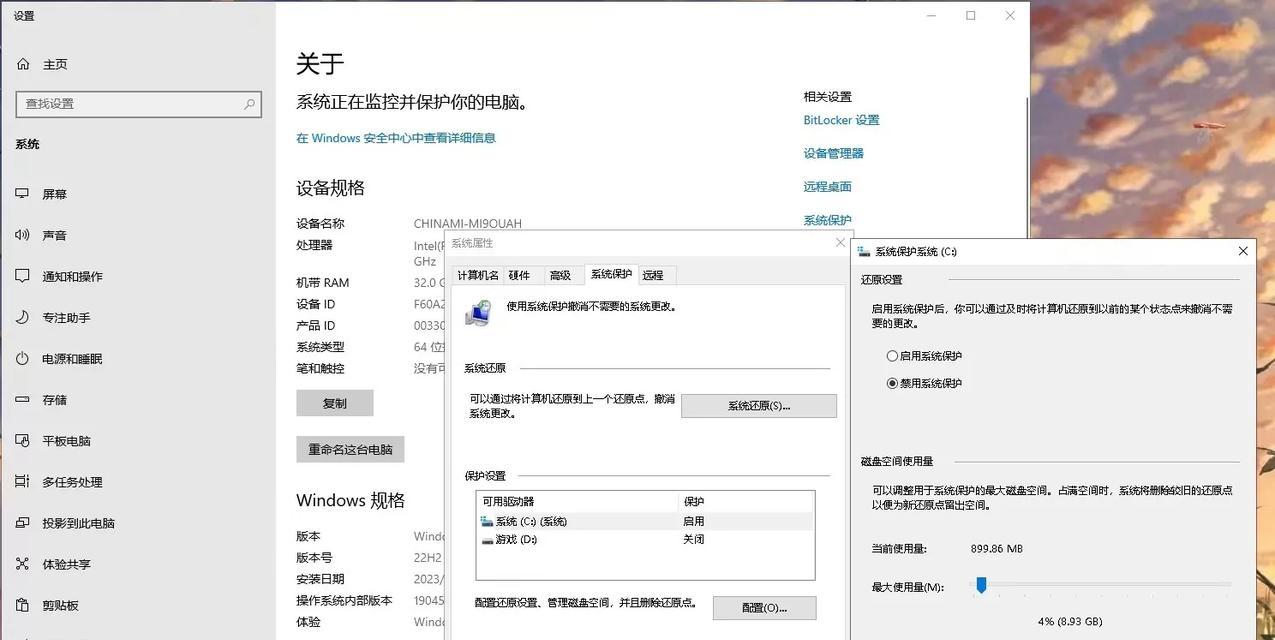Click the 设备规格 section heading
1275x640 pixels.
click(330, 188)
